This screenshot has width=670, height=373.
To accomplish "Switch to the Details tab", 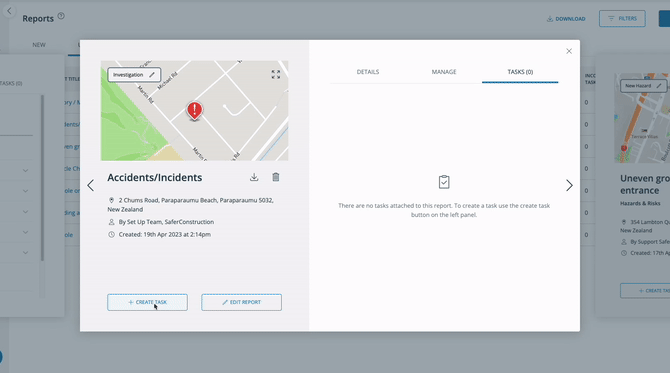I will pos(368,72).
